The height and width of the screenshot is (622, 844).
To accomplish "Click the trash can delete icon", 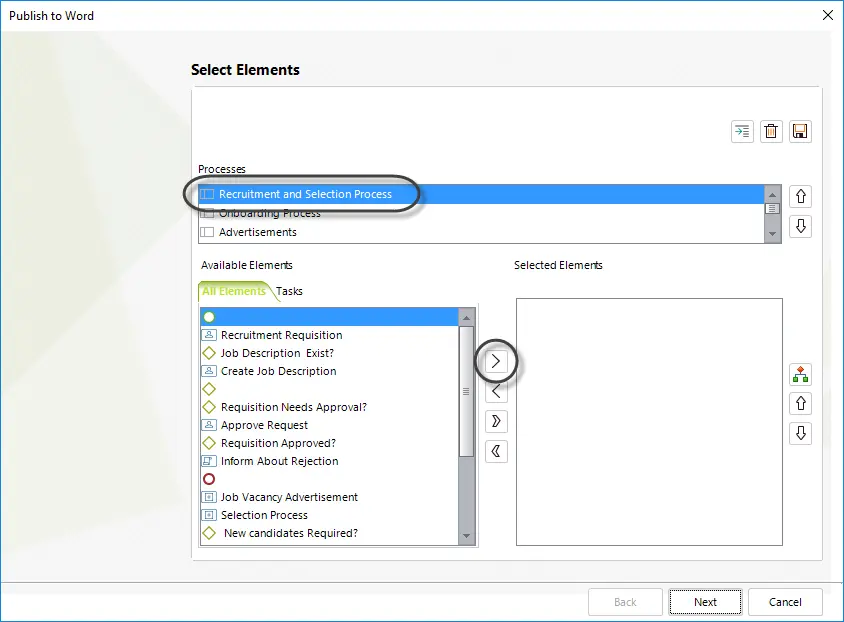I will [x=771, y=131].
